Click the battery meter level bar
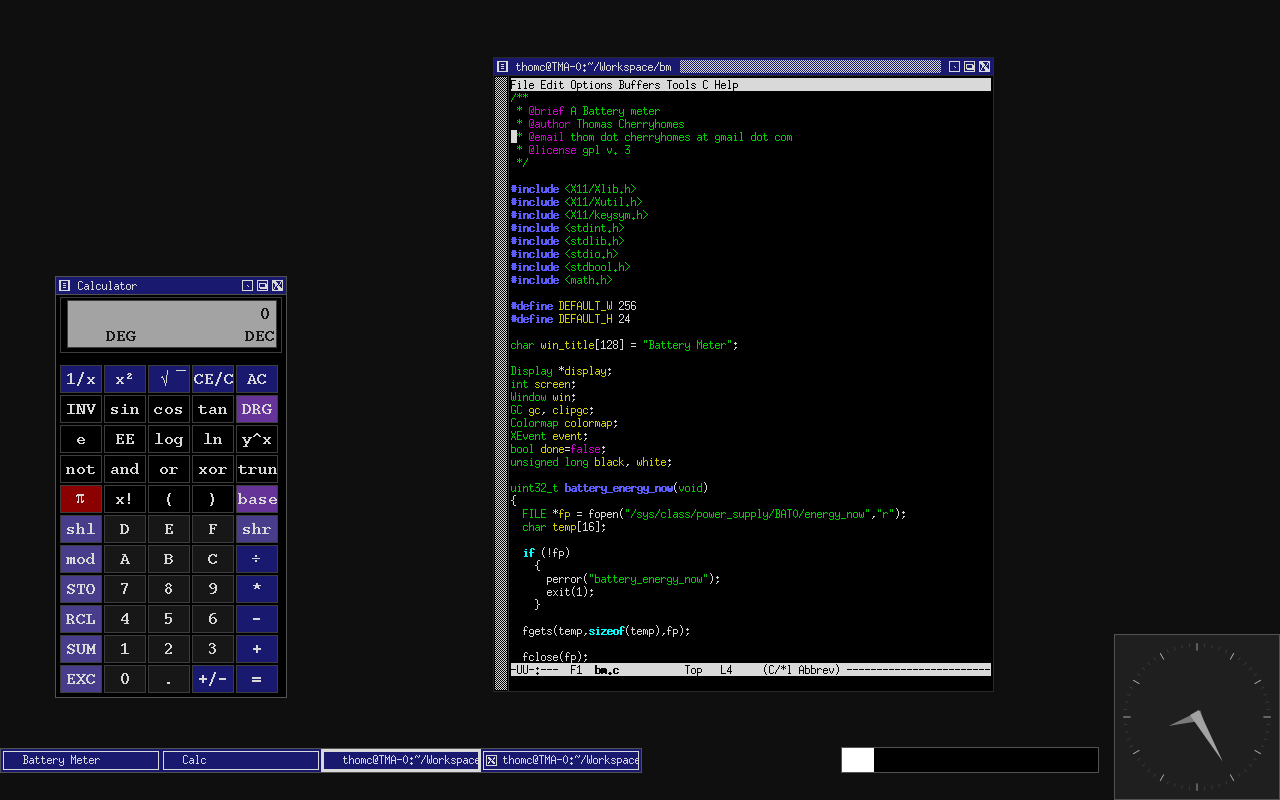The height and width of the screenshot is (800, 1280). (970, 760)
